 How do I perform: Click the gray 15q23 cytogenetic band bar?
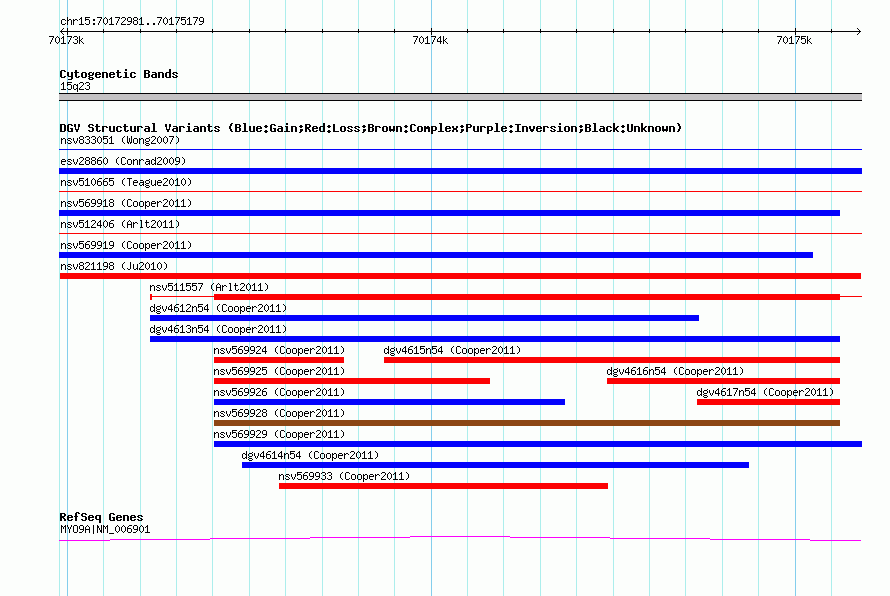click(x=460, y=97)
